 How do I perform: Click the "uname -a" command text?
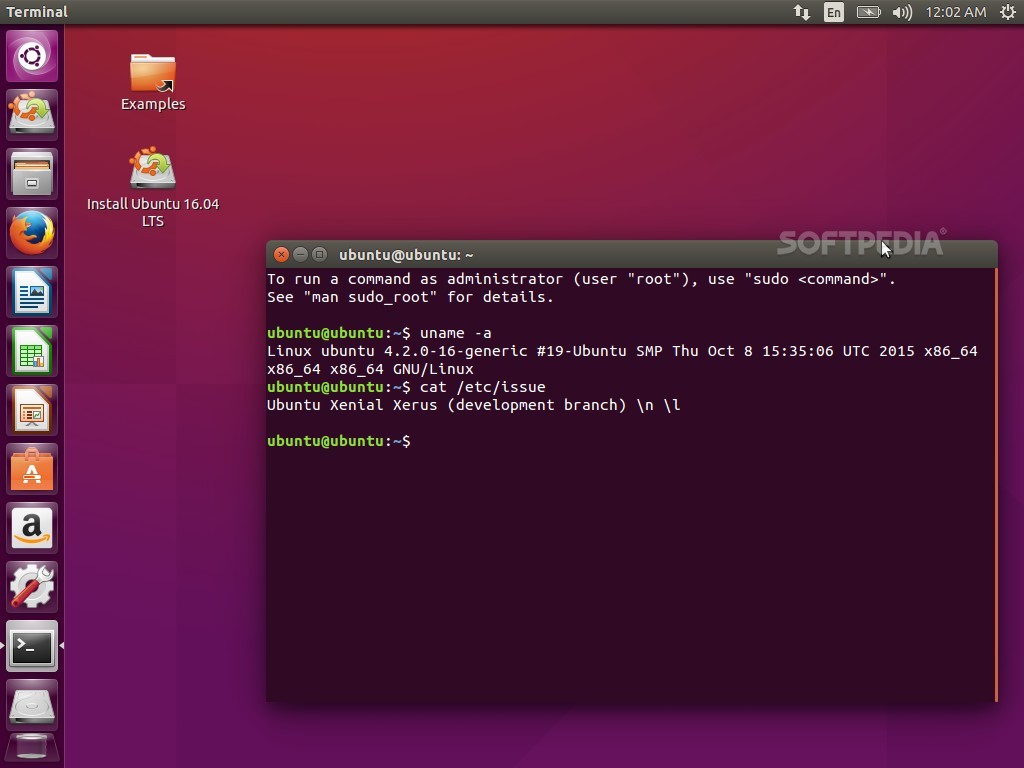point(456,333)
